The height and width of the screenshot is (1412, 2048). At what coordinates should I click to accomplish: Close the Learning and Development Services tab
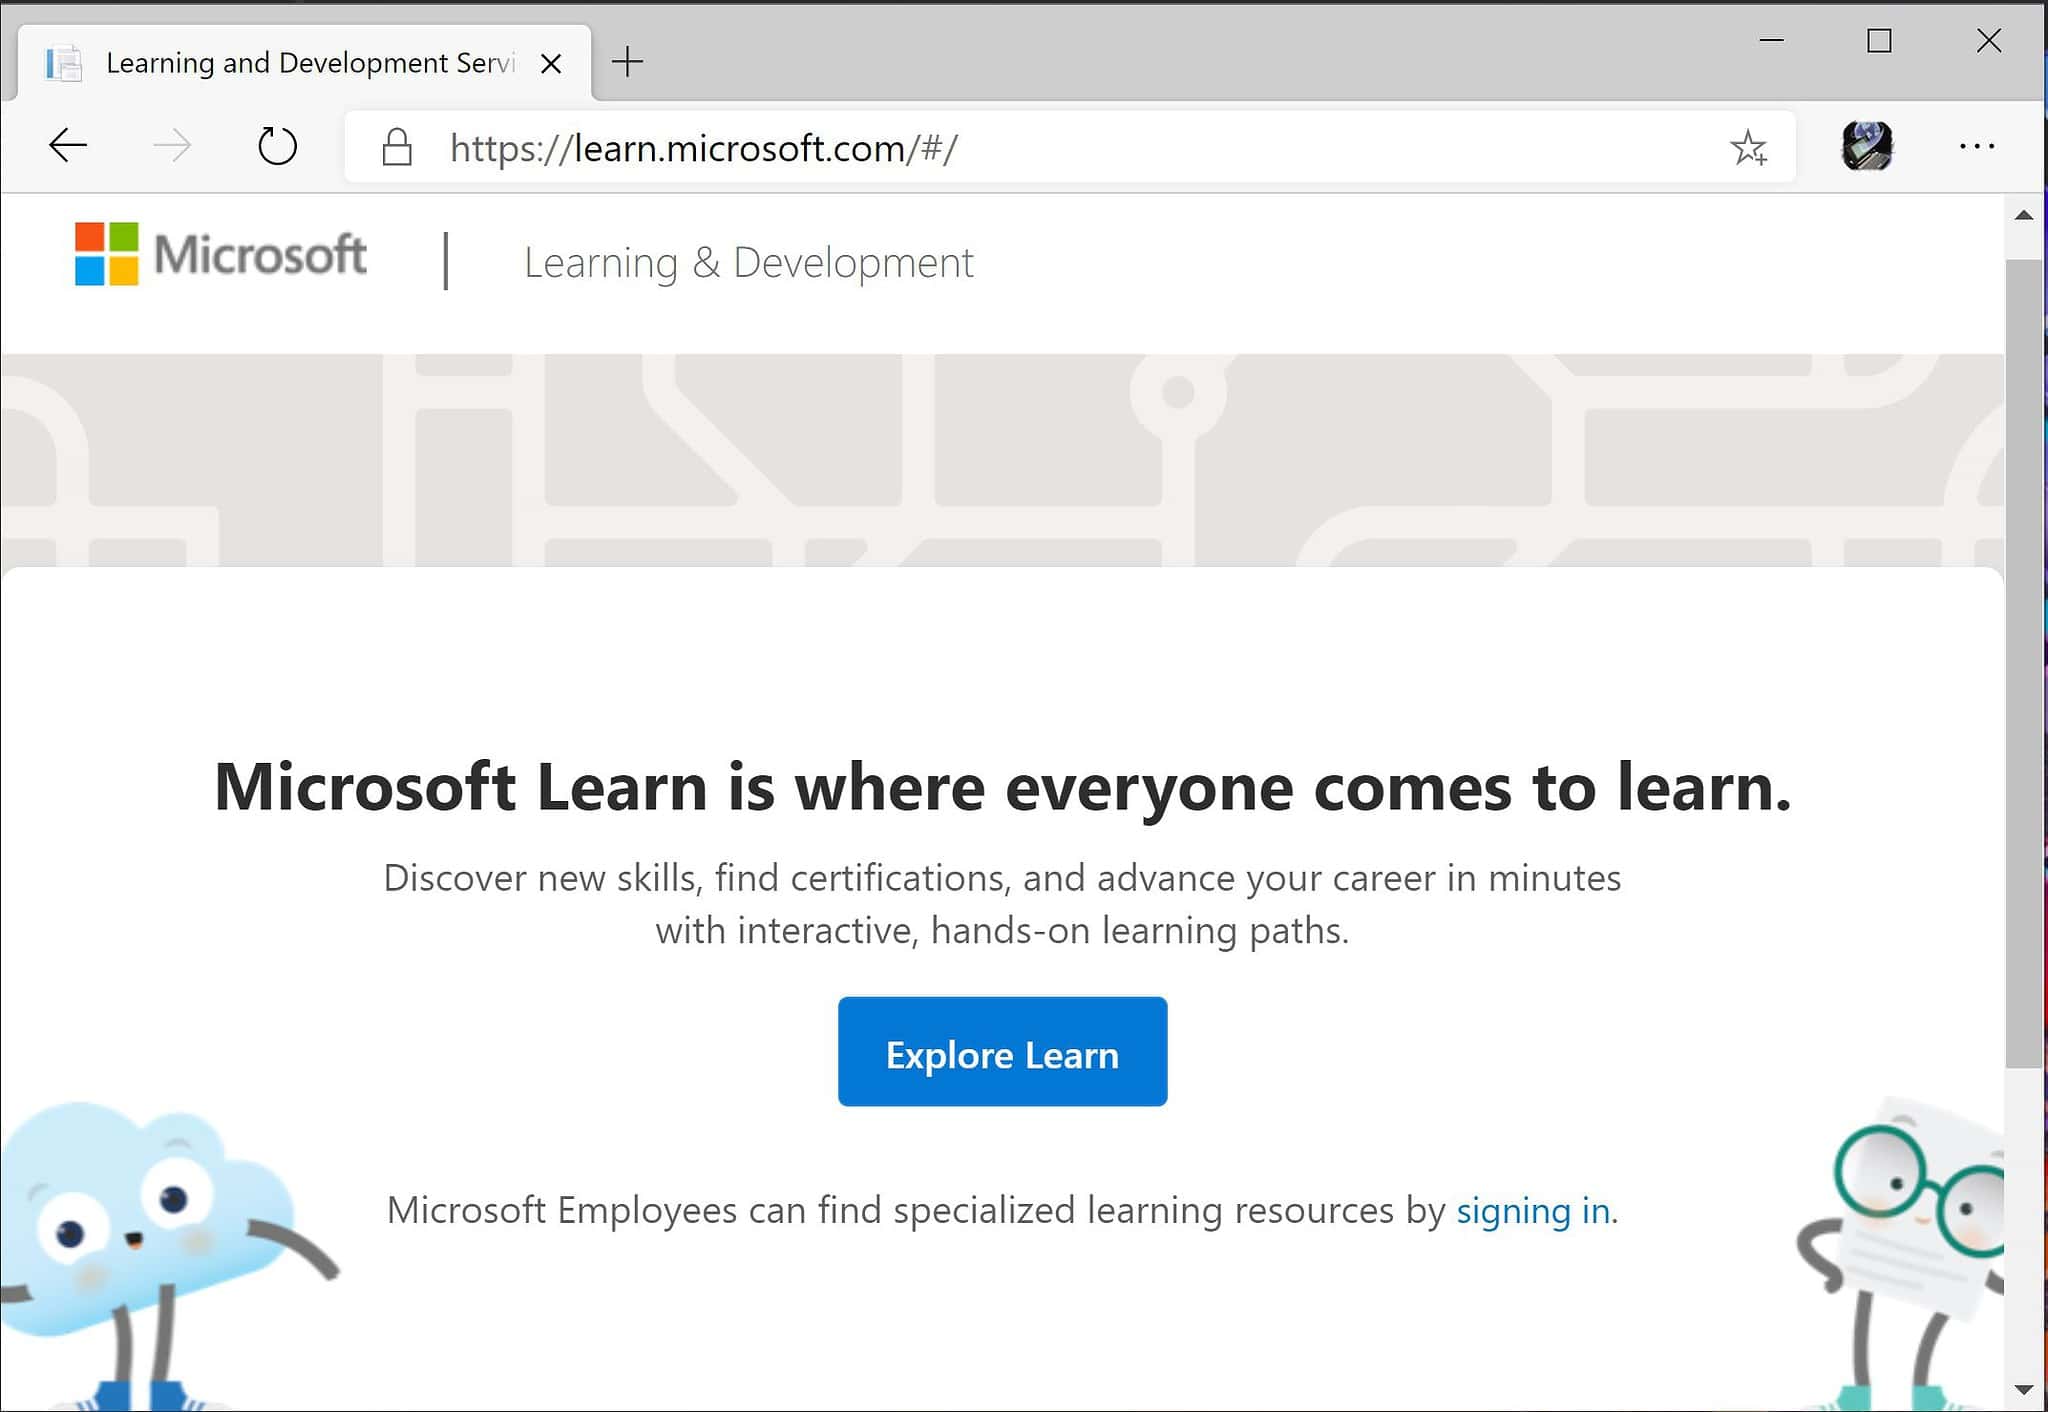pyautogui.click(x=551, y=62)
